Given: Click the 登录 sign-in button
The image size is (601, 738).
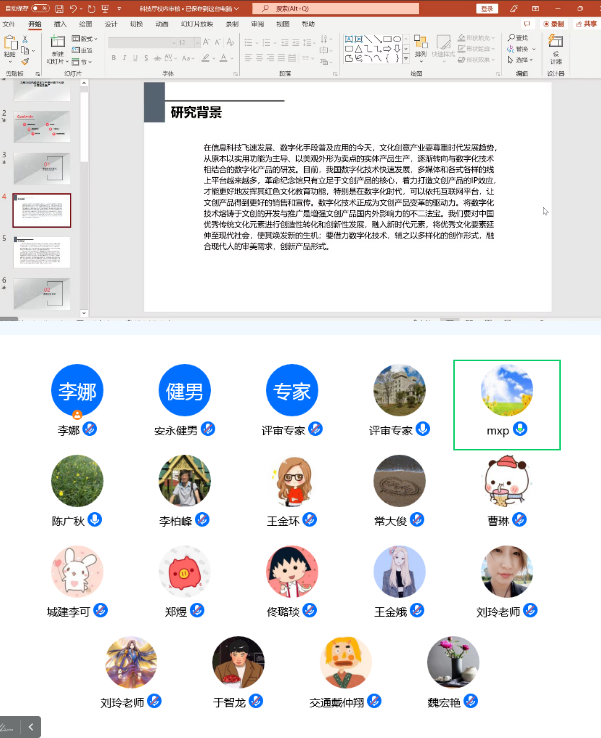Looking at the screenshot, I should [487, 8].
